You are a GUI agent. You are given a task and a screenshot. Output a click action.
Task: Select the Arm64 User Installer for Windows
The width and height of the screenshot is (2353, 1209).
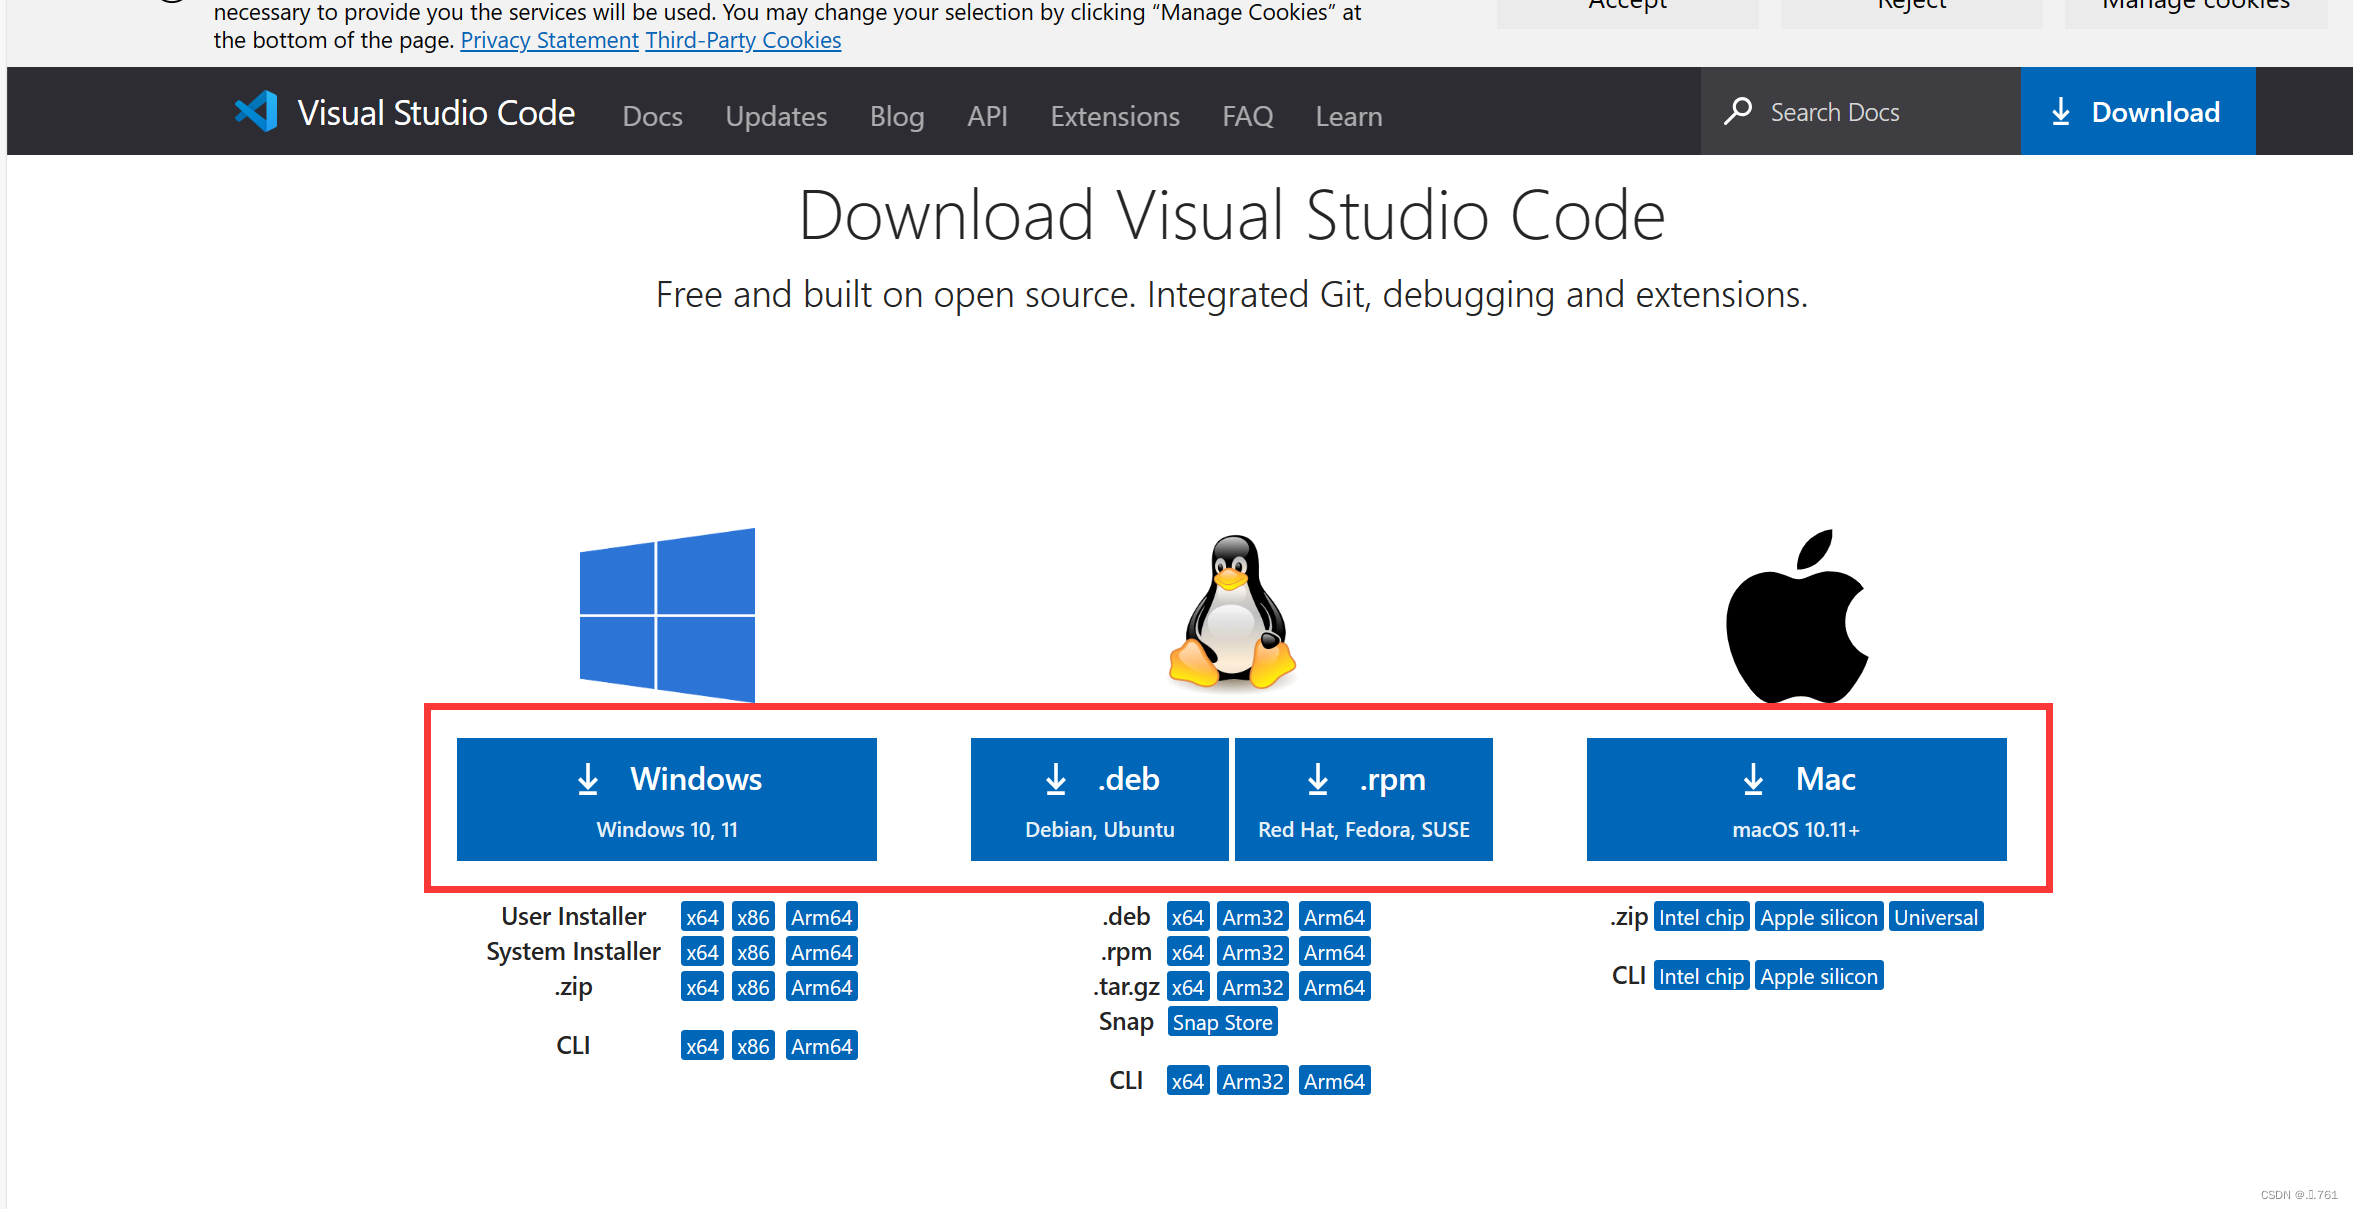821,916
